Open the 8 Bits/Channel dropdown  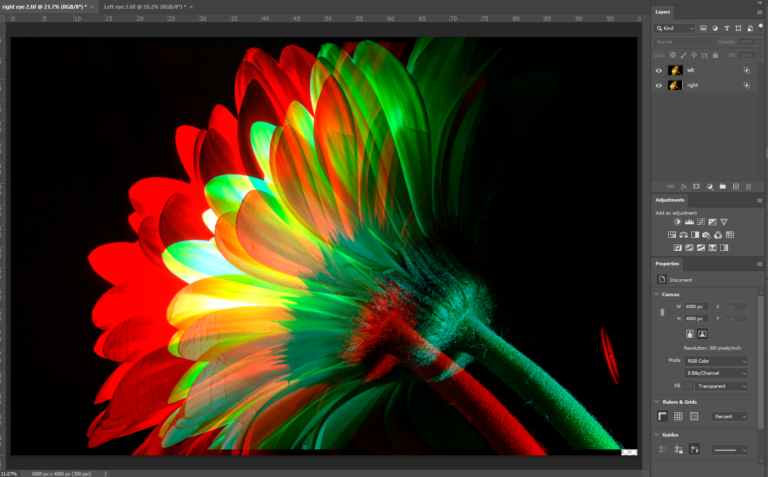coord(716,373)
